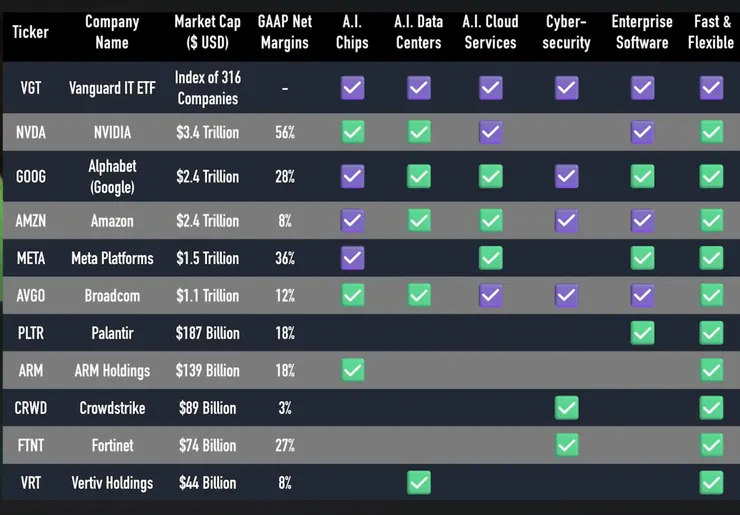Viewport: 740px width, 515px height.
Task: Select the GAAP Net Margins header
Action: (285, 32)
